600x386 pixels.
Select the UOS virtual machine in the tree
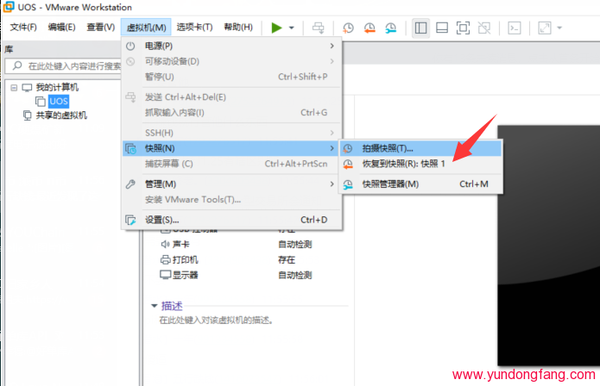[59, 101]
